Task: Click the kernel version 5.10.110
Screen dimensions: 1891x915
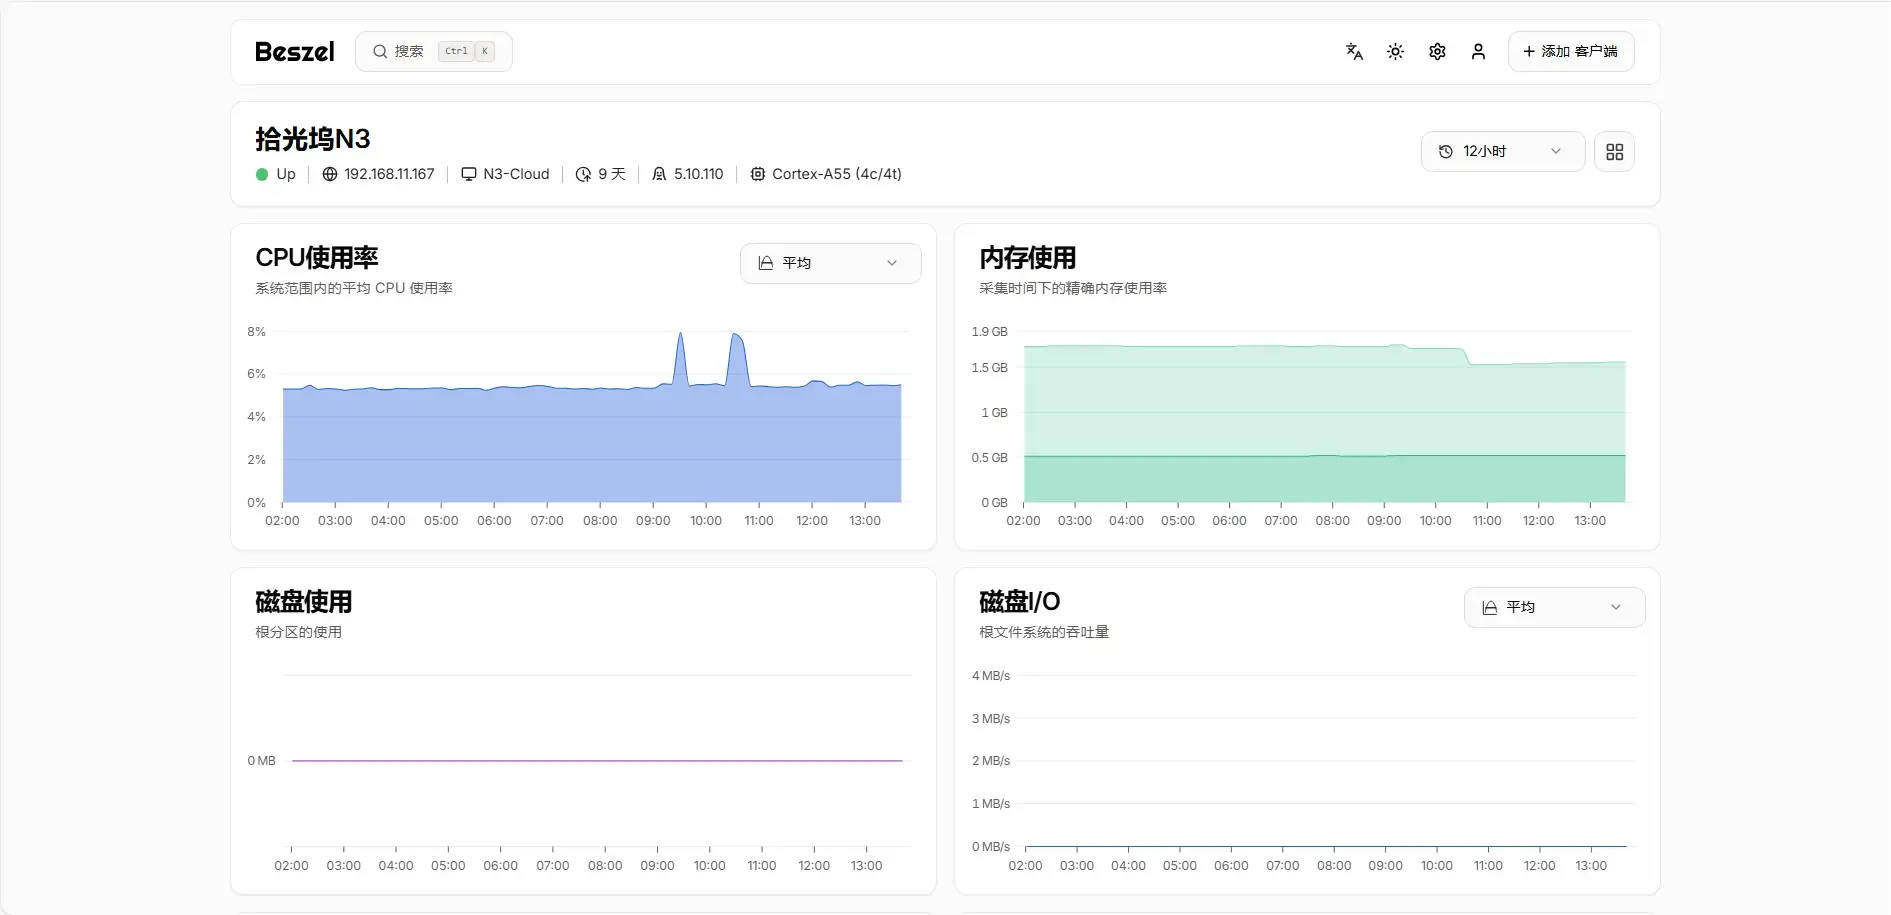Action: pyautogui.click(x=698, y=174)
